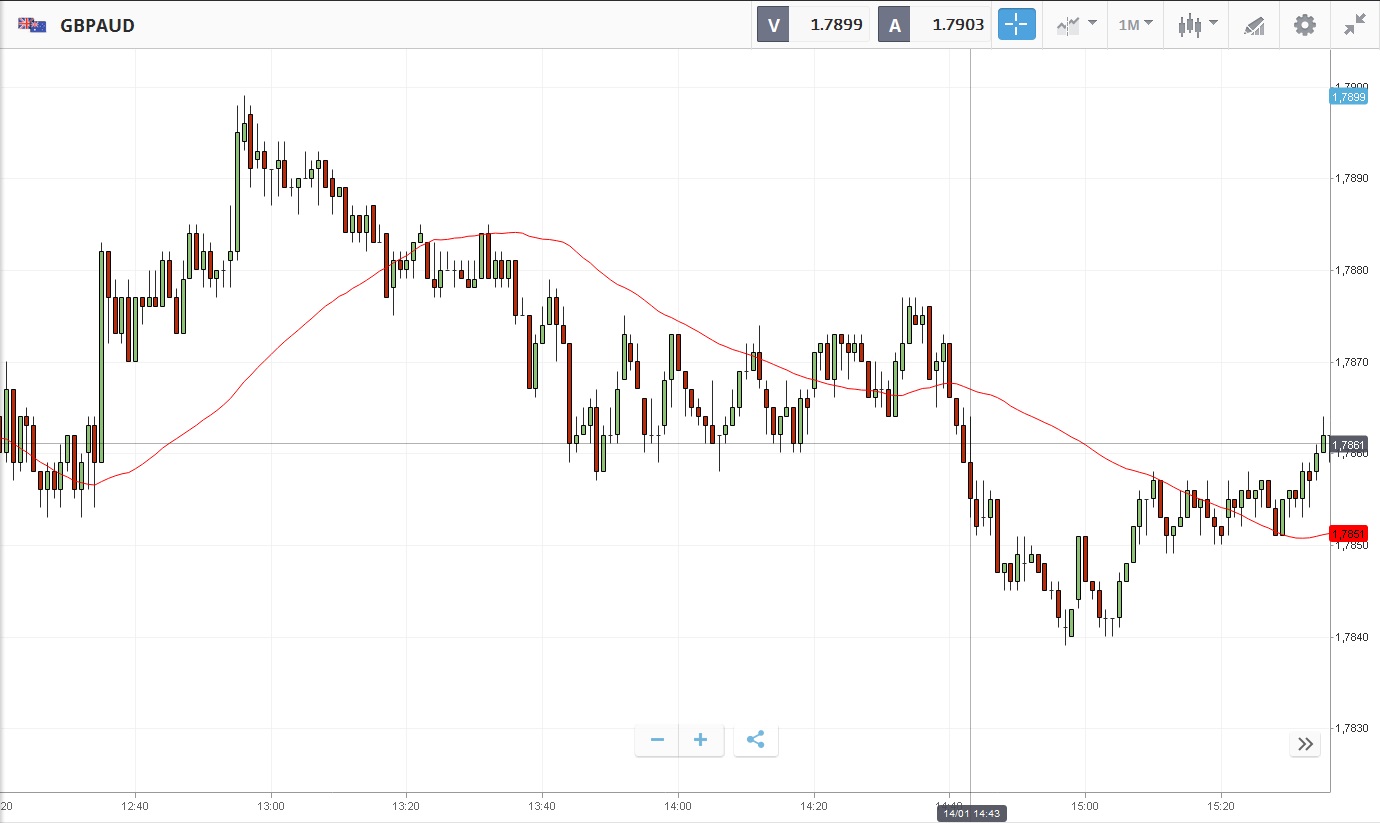The width and height of the screenshot is (1380, 823).
Task: Click the GBPAUD flag icon
Action: coord(32,25)
